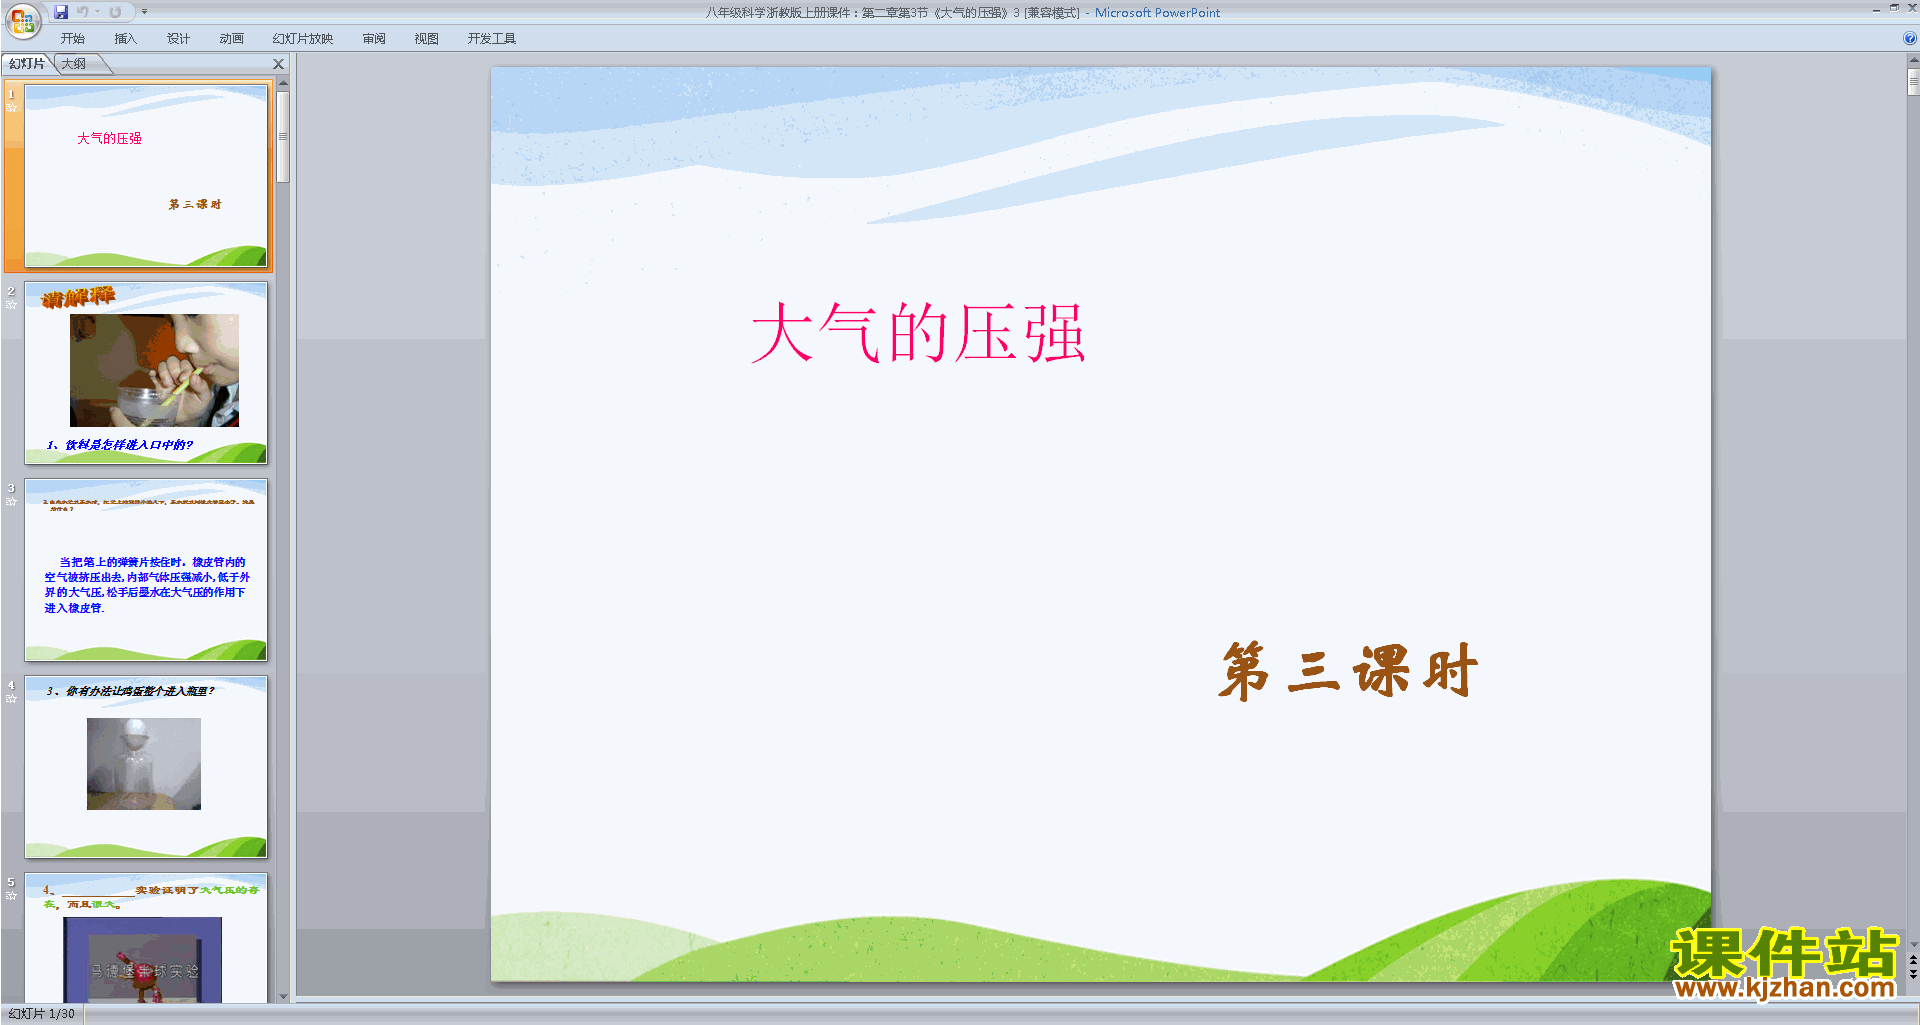Click animation star icon under slide 4 number
Screen dimensions: 1920x1025
11,698
